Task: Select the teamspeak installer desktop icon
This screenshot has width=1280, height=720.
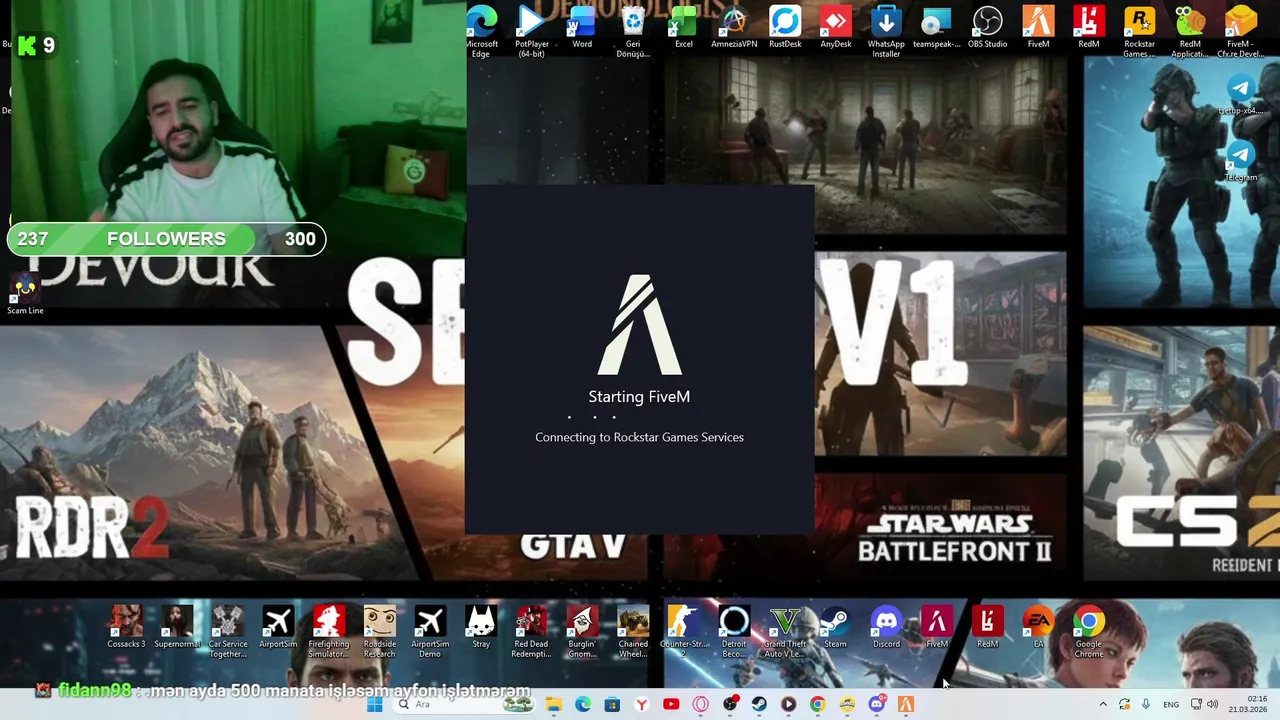Action: coord(937,27)
